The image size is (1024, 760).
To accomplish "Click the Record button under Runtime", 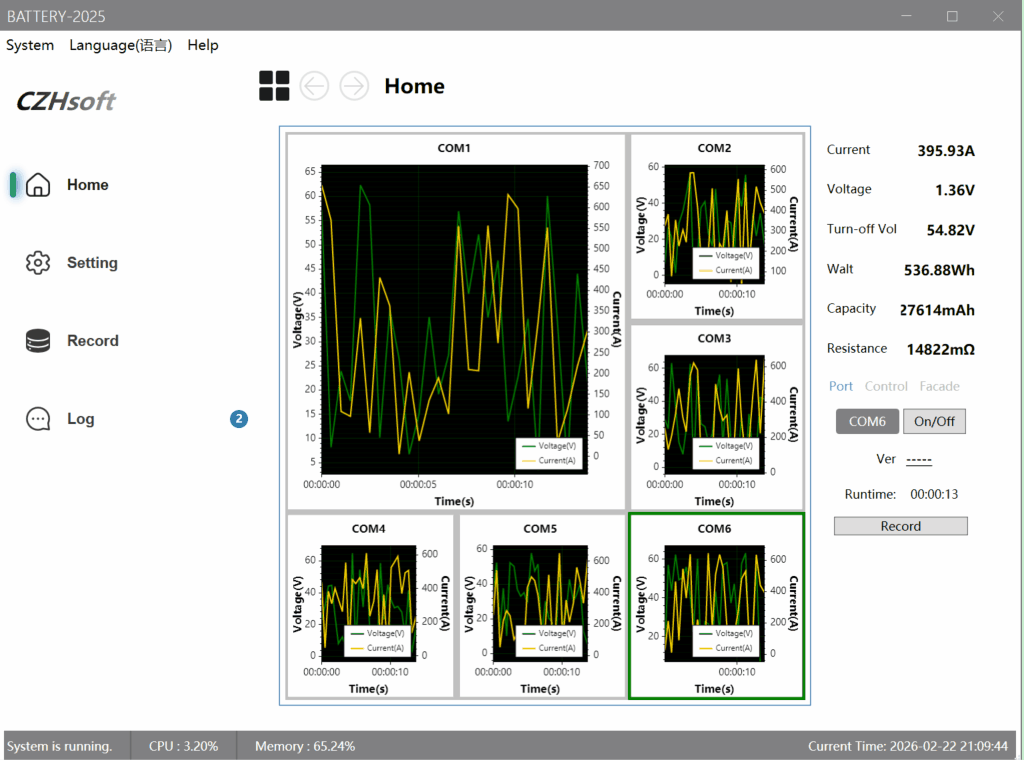I will click(x=901, y=526).
